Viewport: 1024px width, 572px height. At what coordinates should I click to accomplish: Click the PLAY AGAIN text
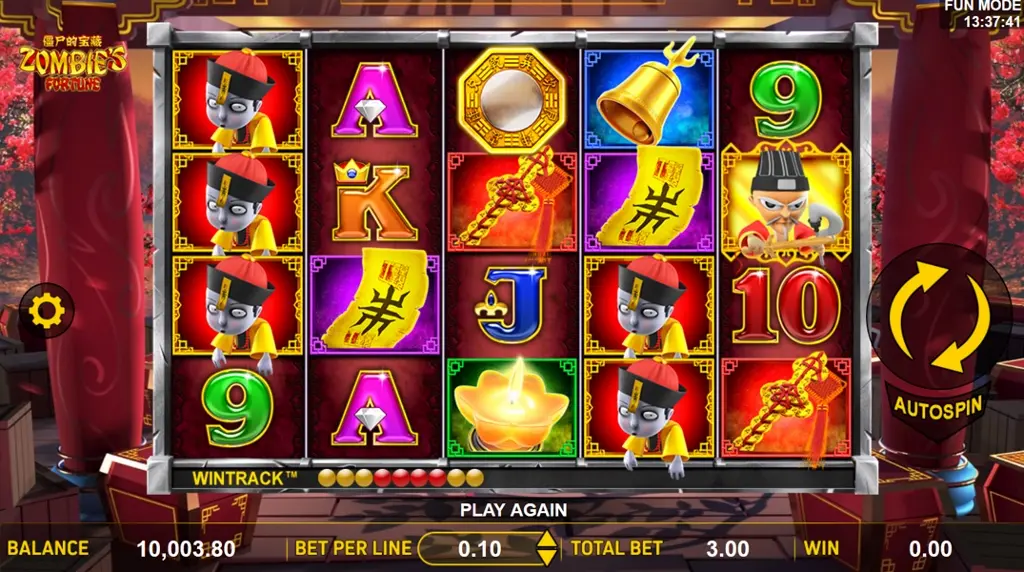pyautogui.click(x=513, y=510)
